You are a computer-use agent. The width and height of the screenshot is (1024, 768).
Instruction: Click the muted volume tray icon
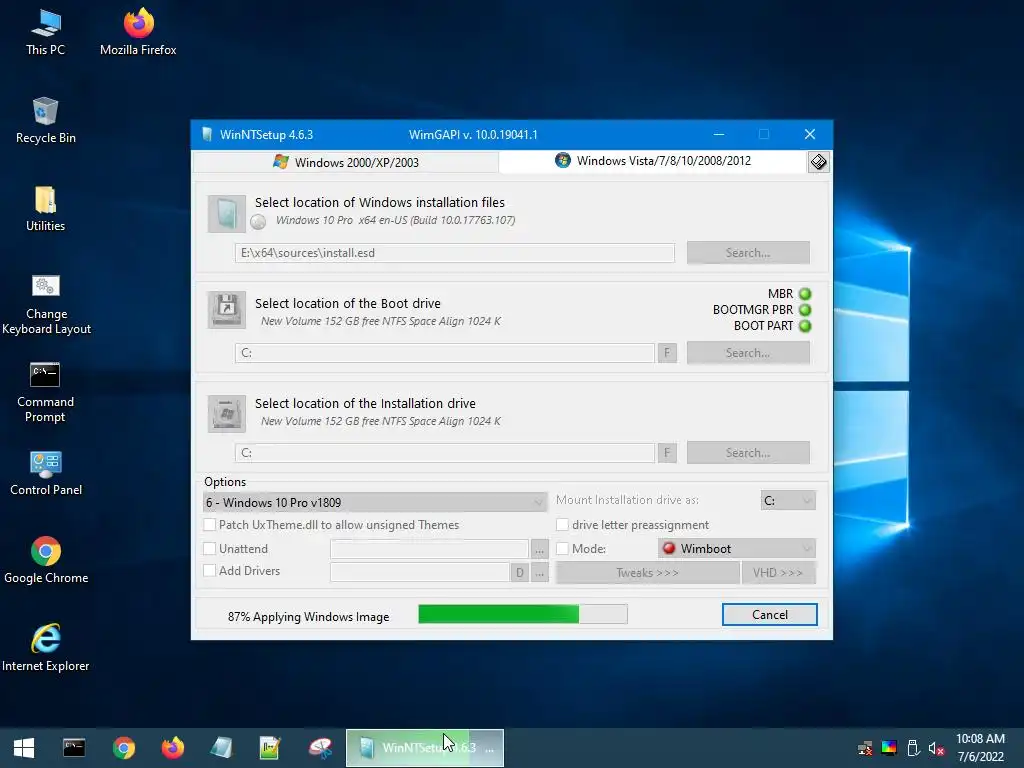[936, 748]
